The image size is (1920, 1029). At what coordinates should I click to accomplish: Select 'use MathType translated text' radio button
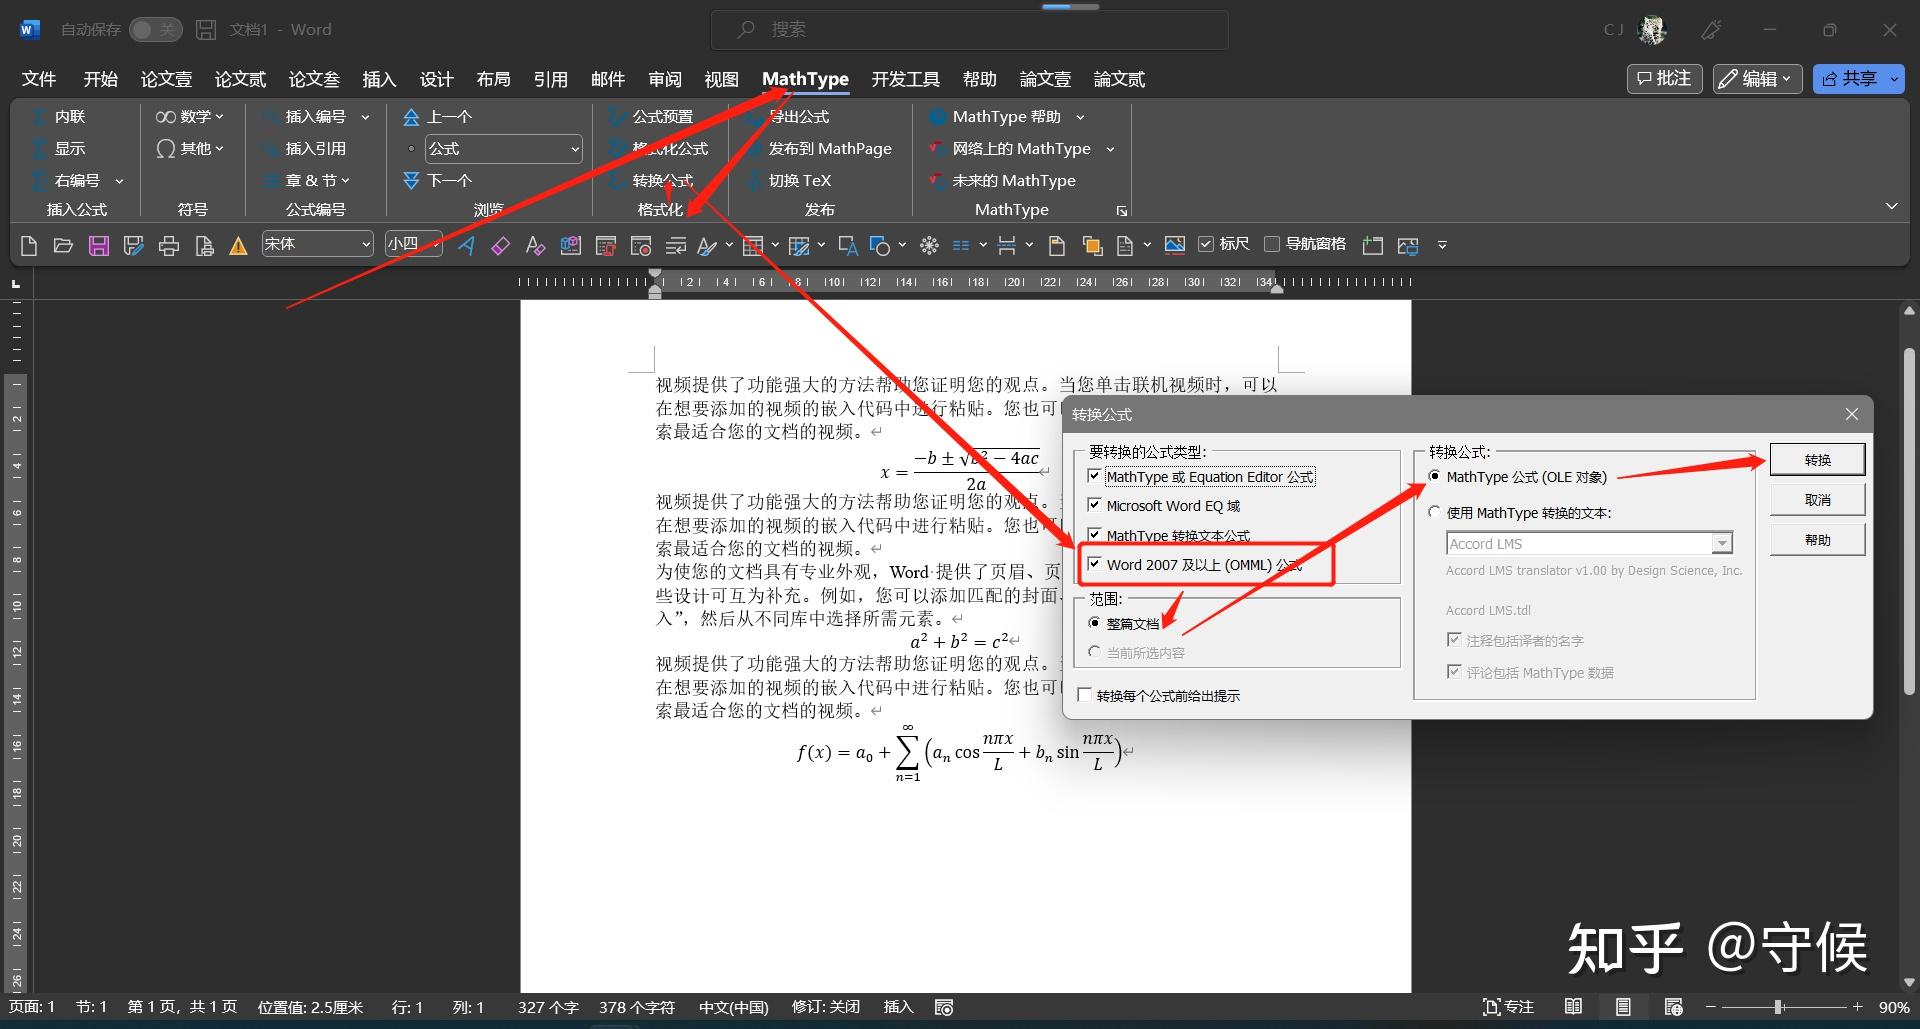pyautogui.click(x=1435, y=512)
